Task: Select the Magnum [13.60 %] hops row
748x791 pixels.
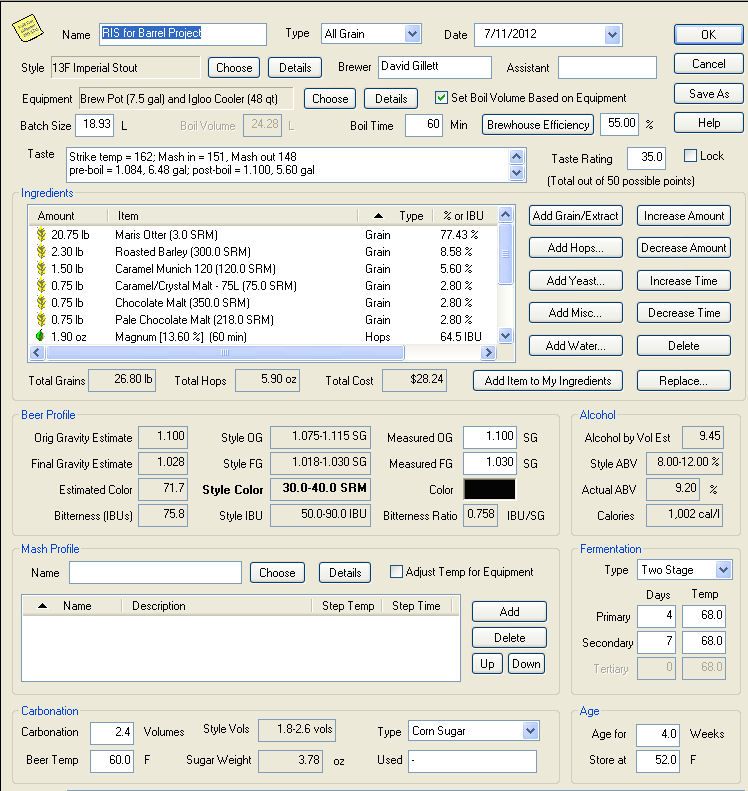Action: coord(262,336)
